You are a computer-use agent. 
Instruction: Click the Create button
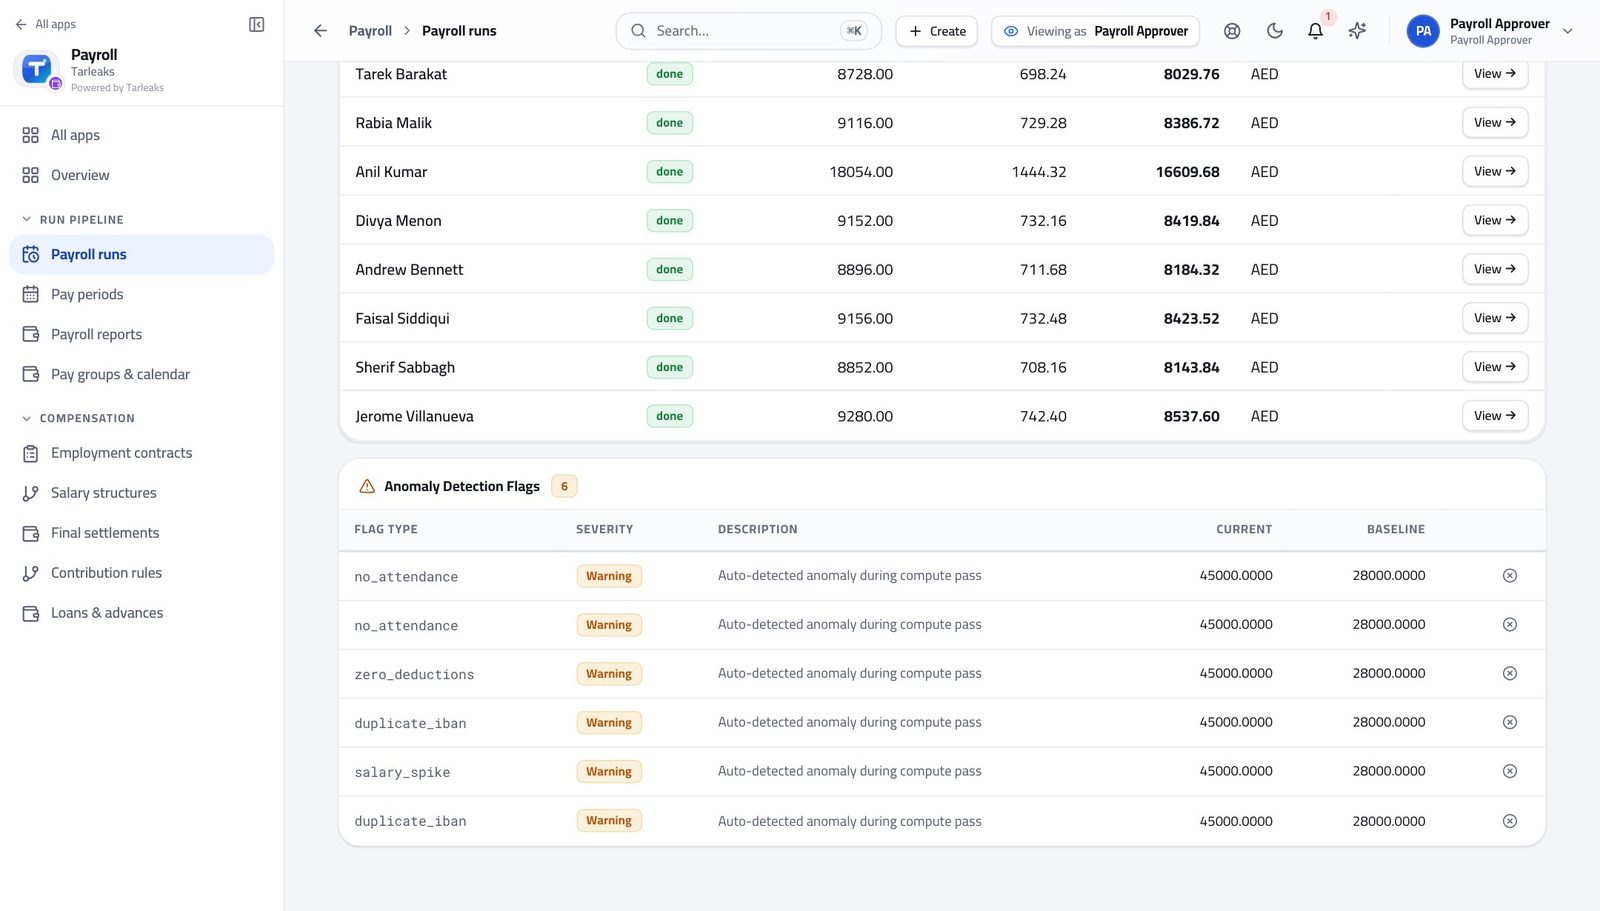tap(936, 31)
